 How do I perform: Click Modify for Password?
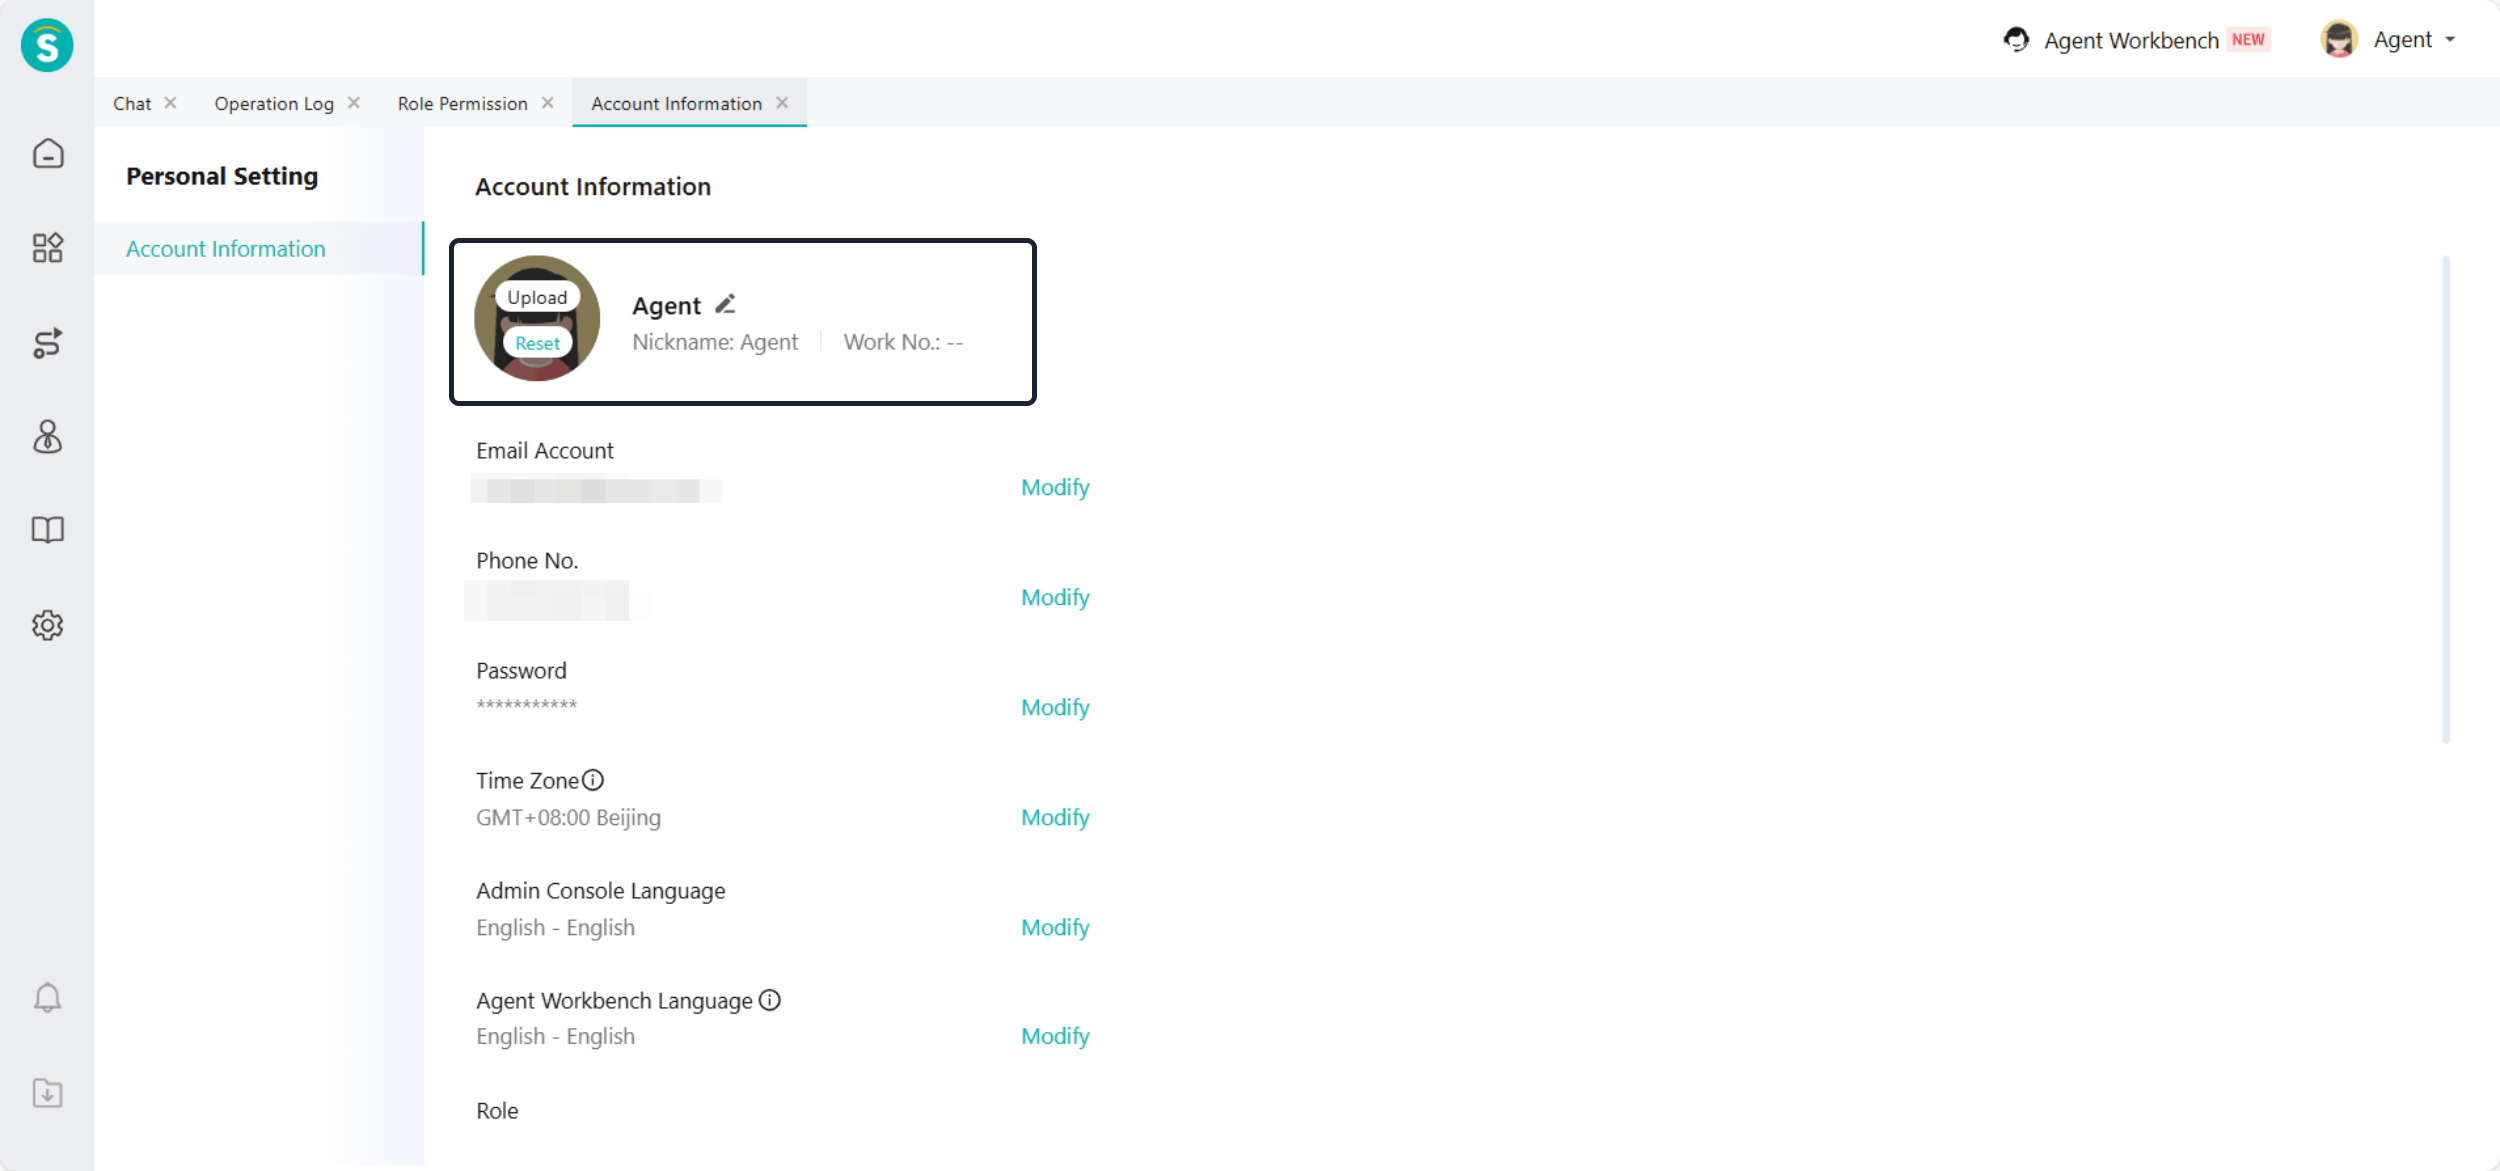[1054, 707]
